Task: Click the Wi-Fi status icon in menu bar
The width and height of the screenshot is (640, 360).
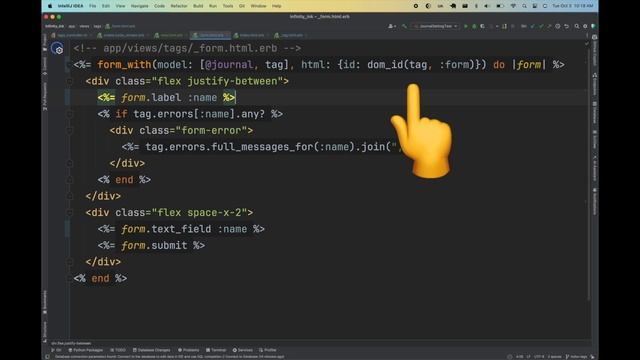Action: pyautogui.click(x=513, y=6)
